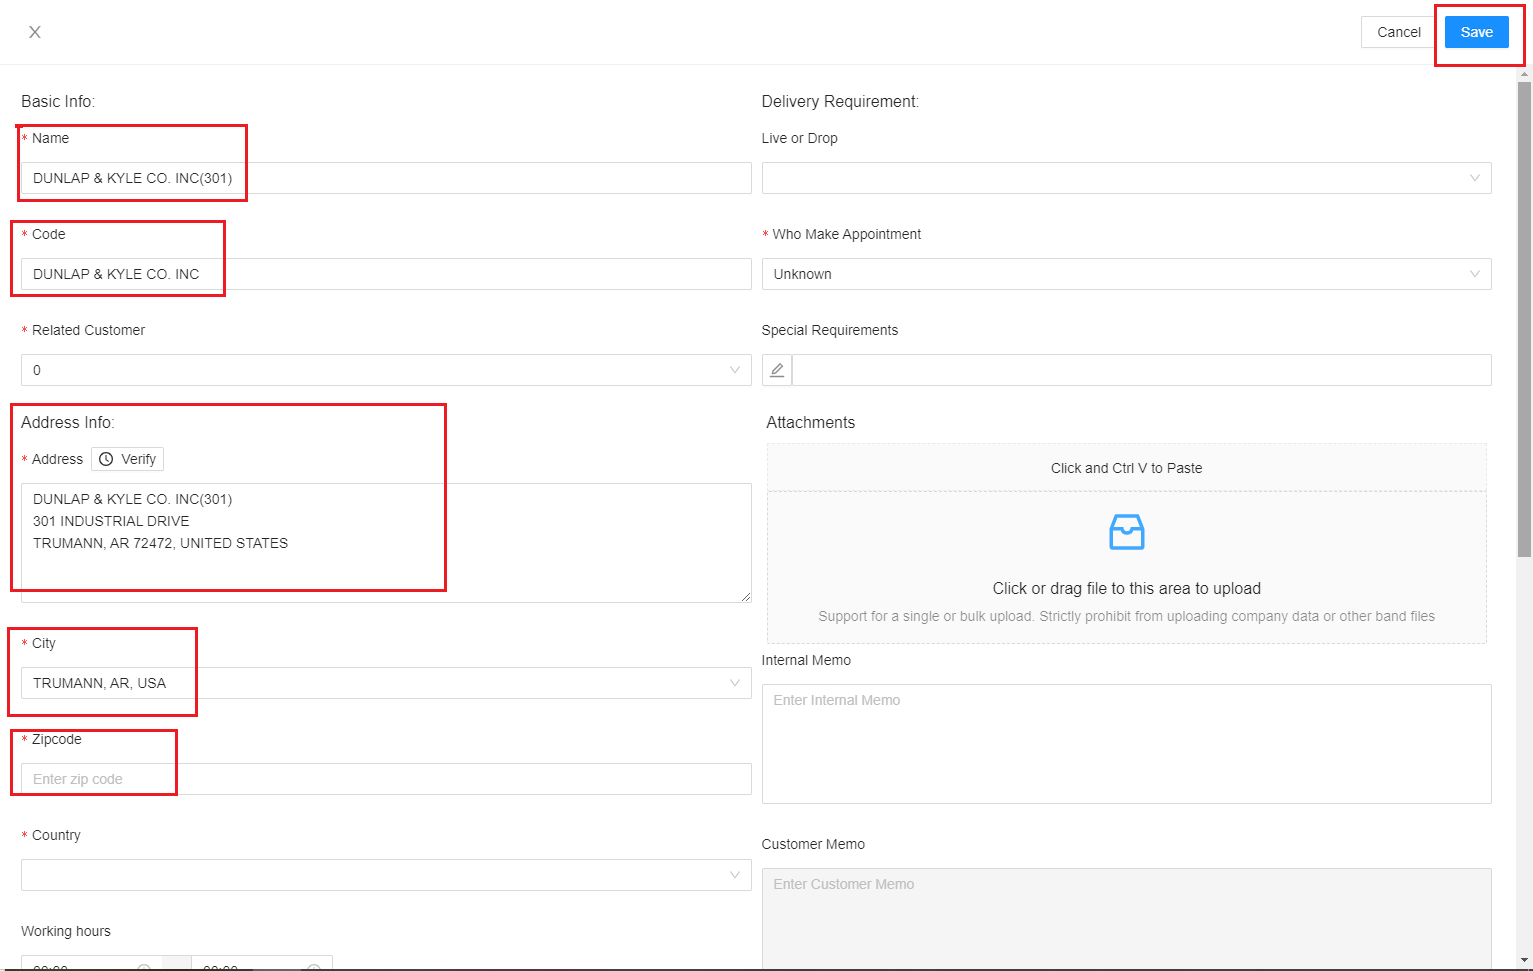Click the Internal Memo text area
1533x971 pixels.
pos(1126,744)
